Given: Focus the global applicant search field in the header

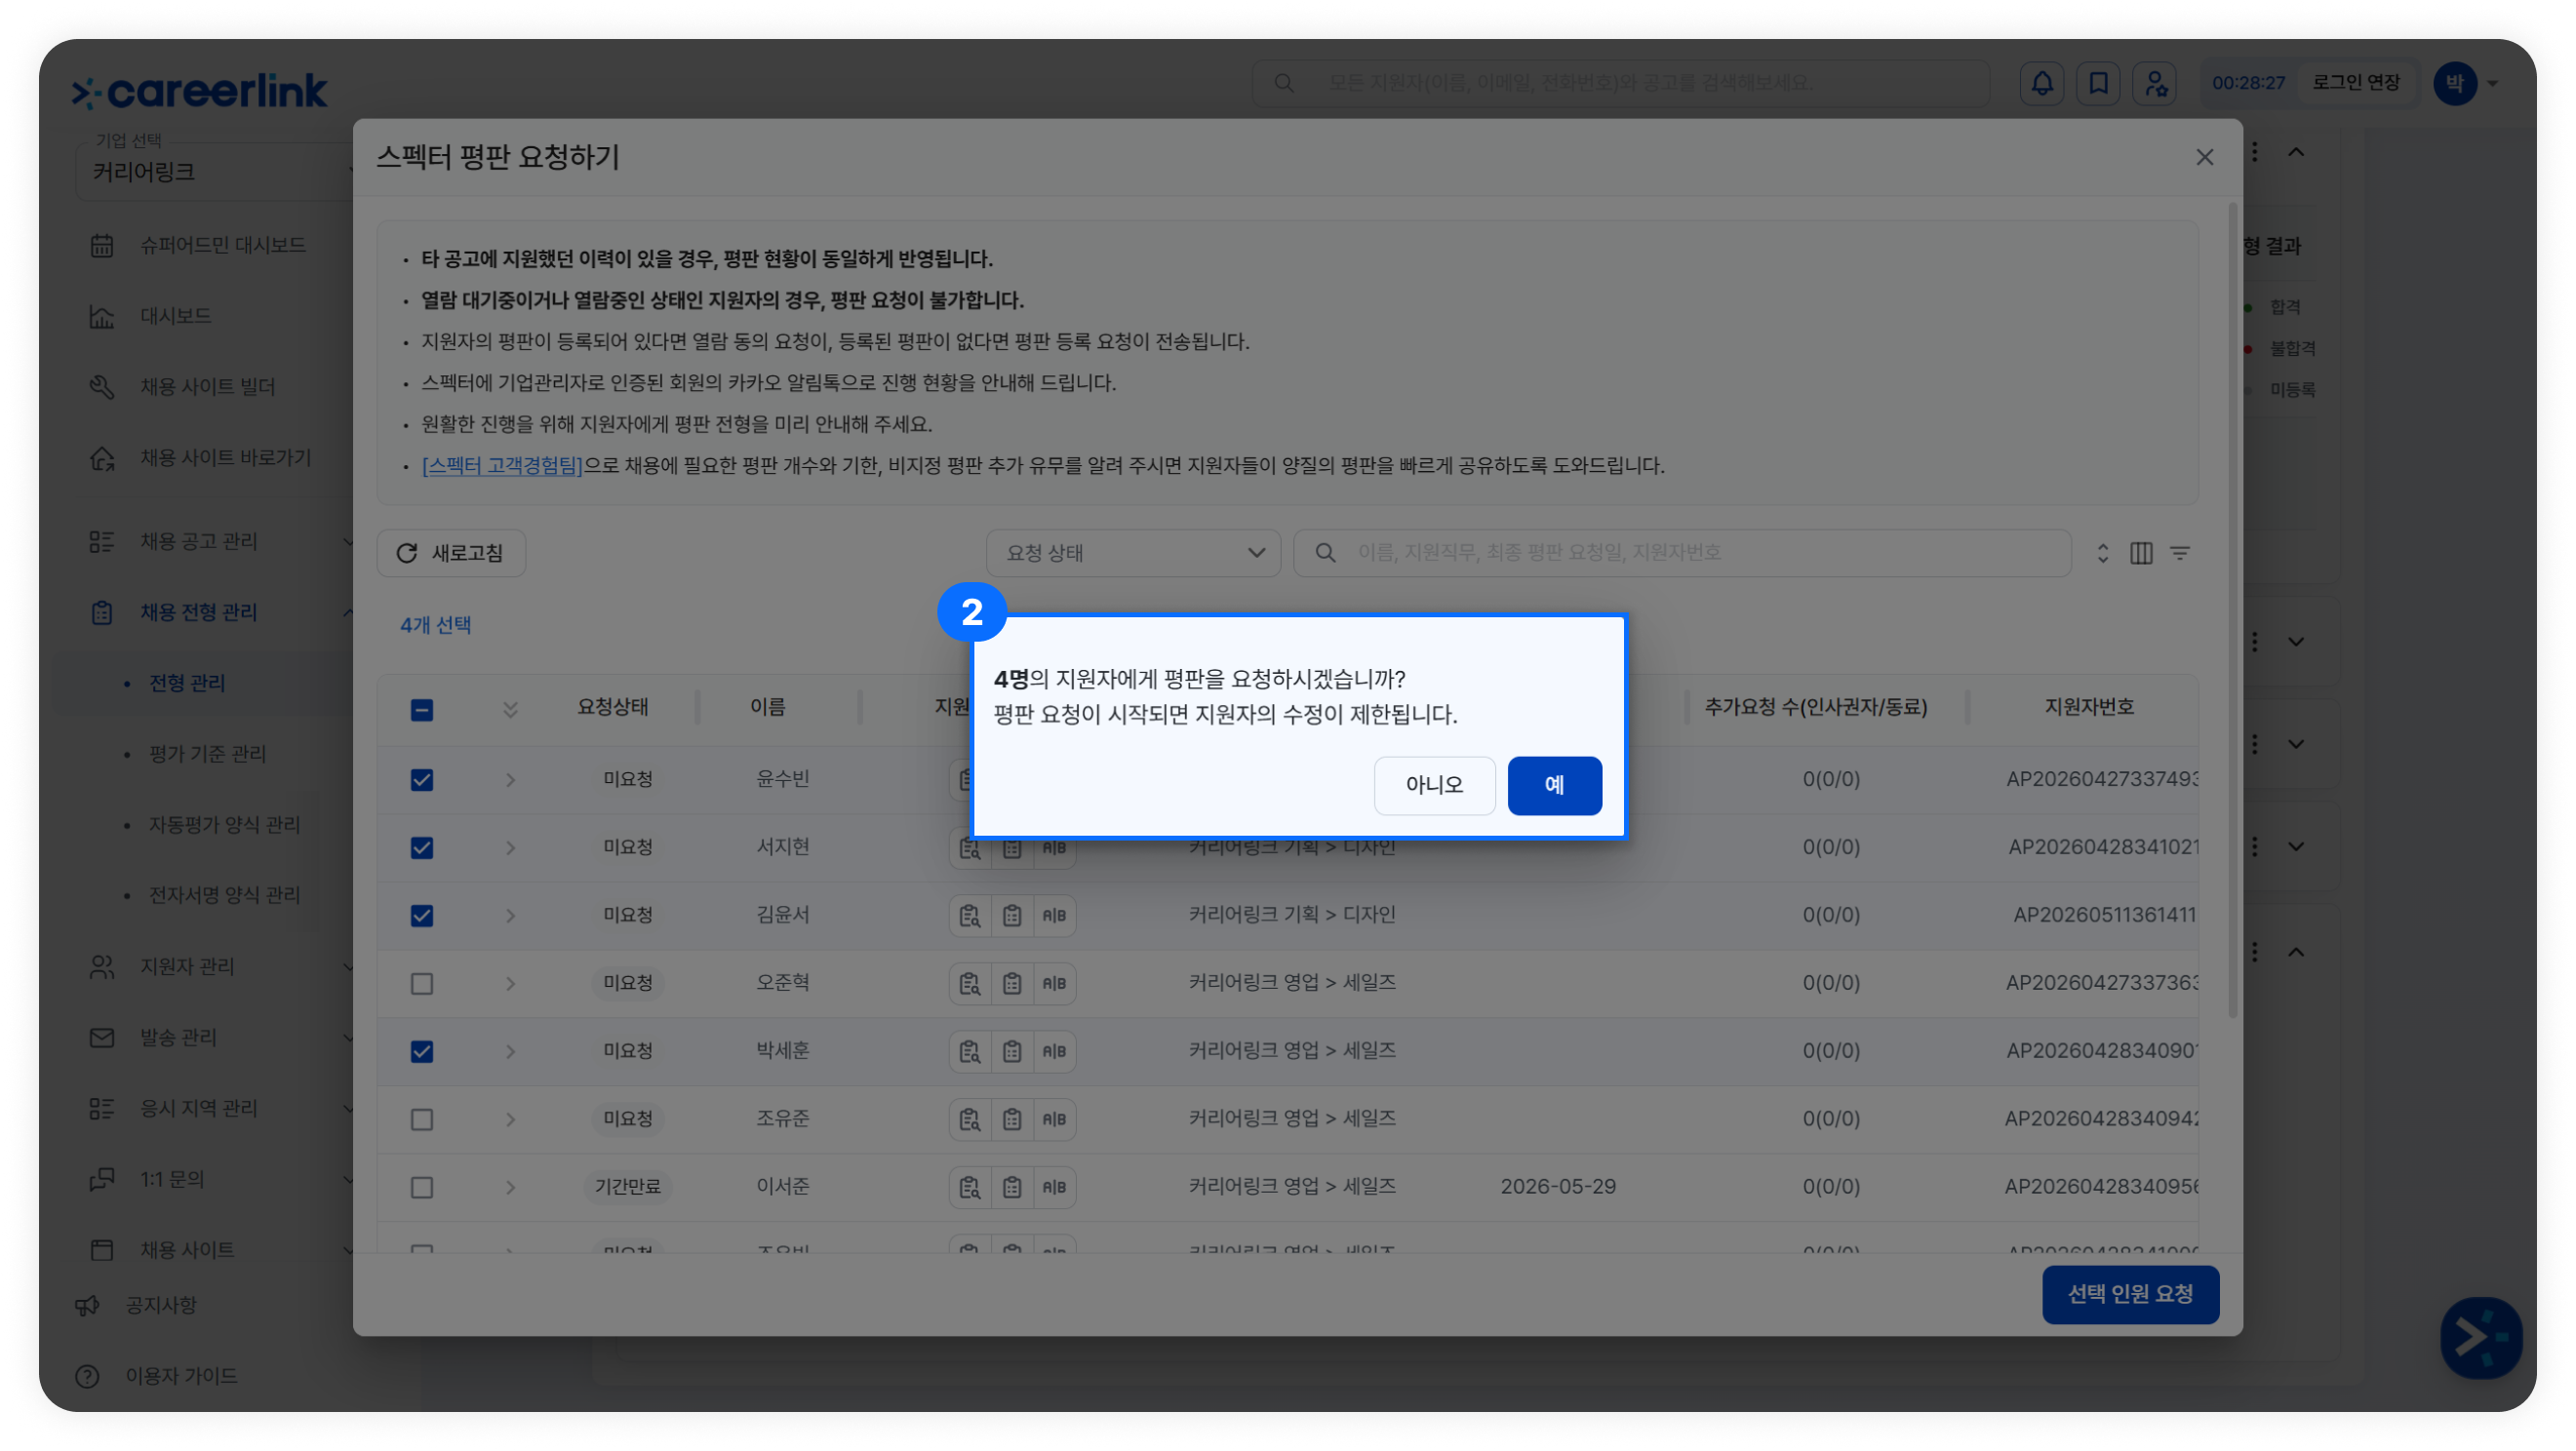Looking at the screenshot, I should pos(1620,83).
